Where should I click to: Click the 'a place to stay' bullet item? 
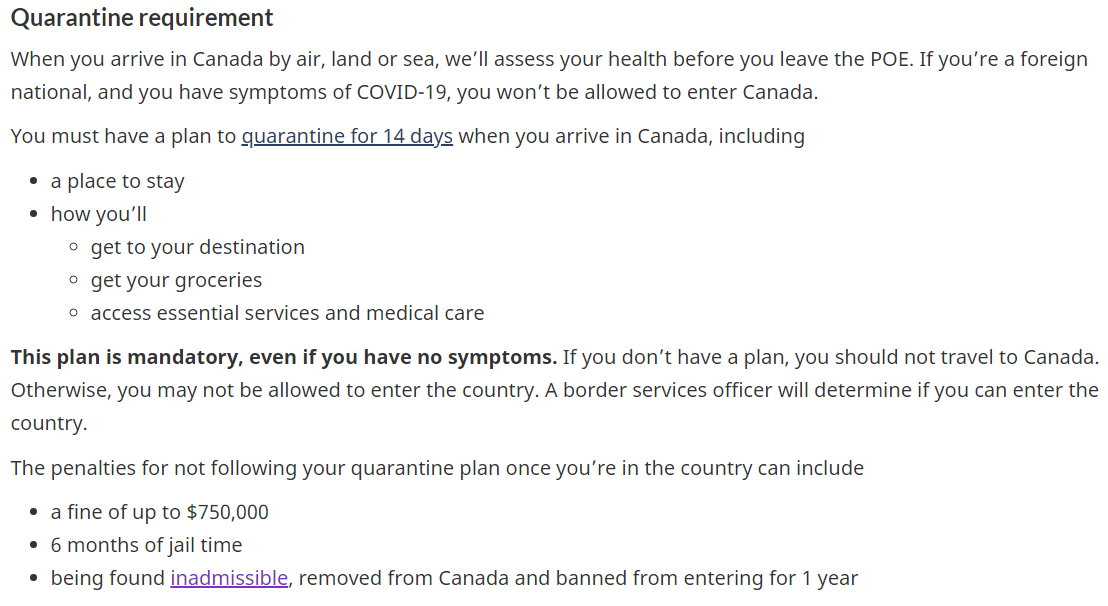point(117,182)
